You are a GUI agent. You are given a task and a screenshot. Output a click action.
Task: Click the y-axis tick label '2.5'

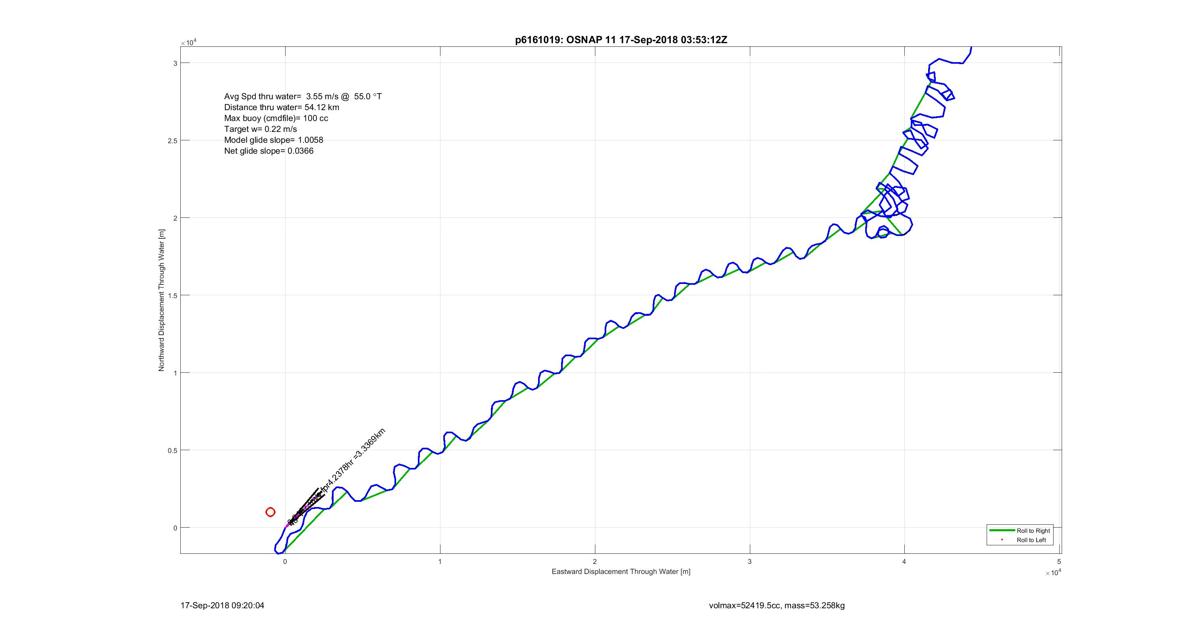(x=172, y=141)
